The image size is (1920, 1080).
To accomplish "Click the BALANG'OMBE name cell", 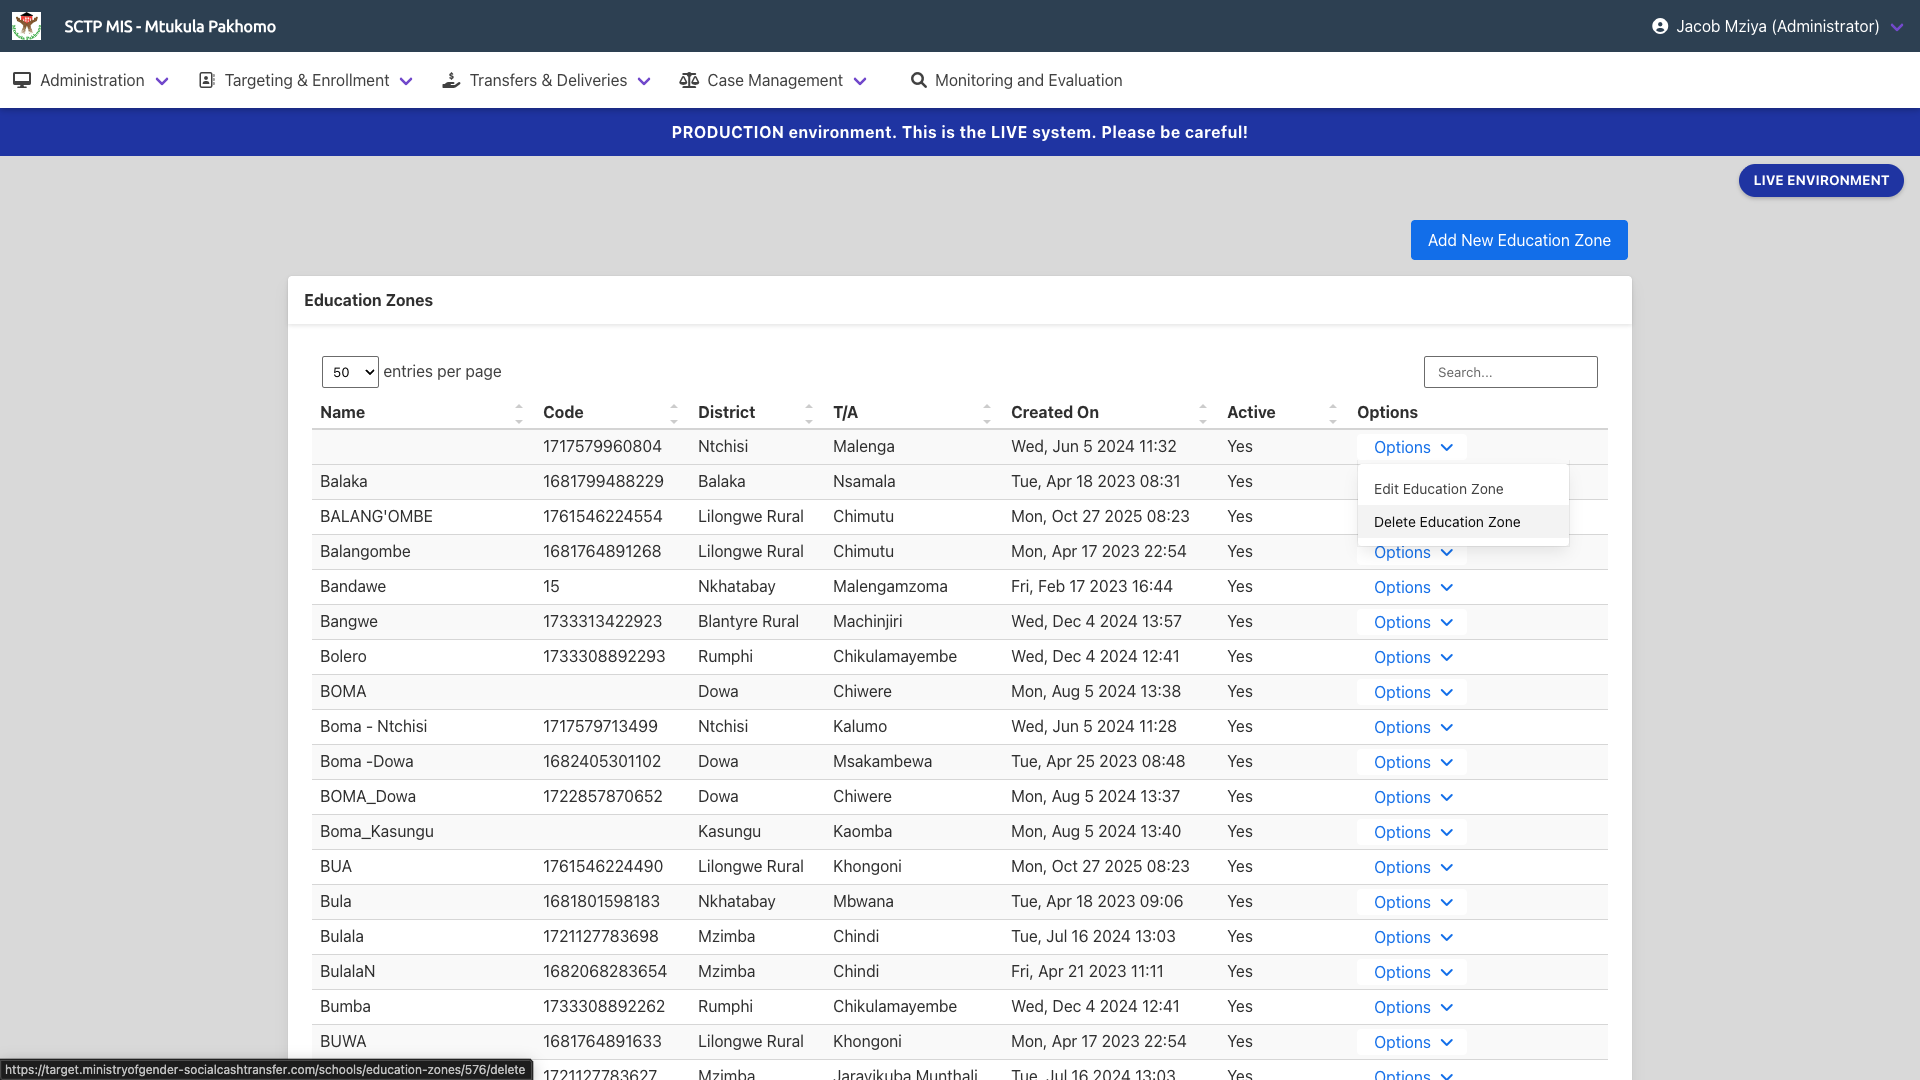I will coord(376,516).
